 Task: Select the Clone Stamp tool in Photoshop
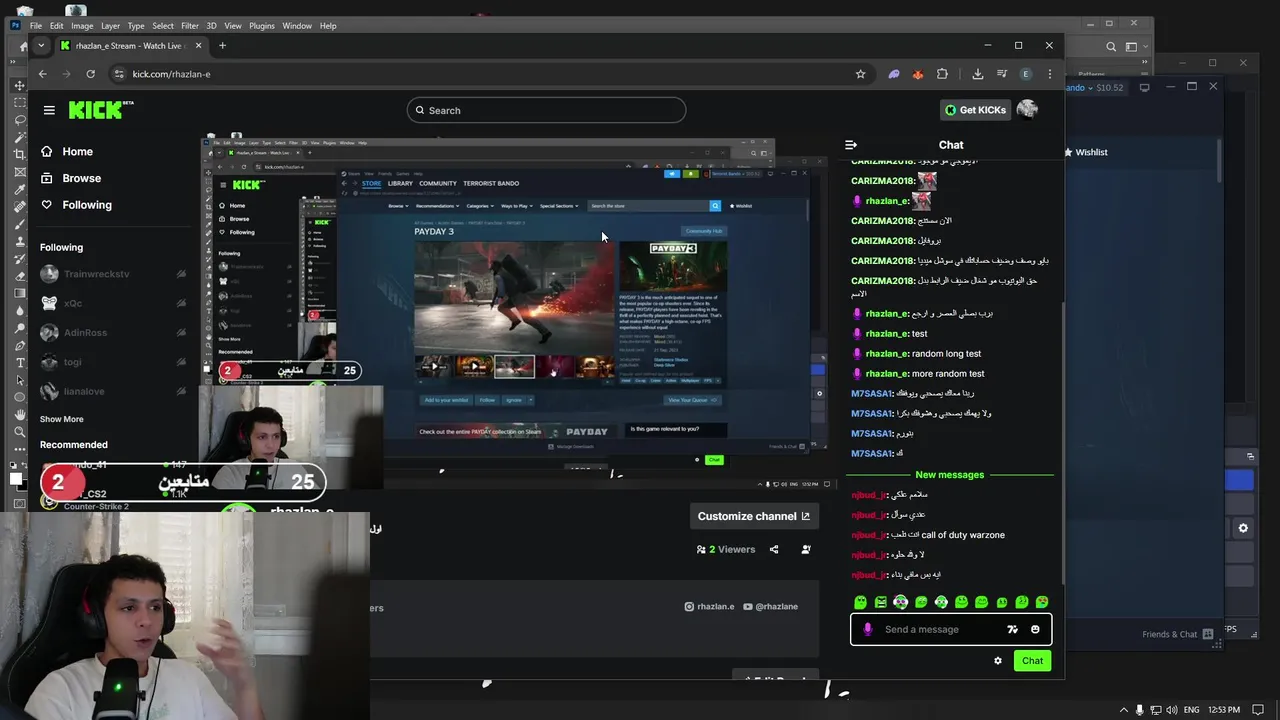tap(20, 241)
